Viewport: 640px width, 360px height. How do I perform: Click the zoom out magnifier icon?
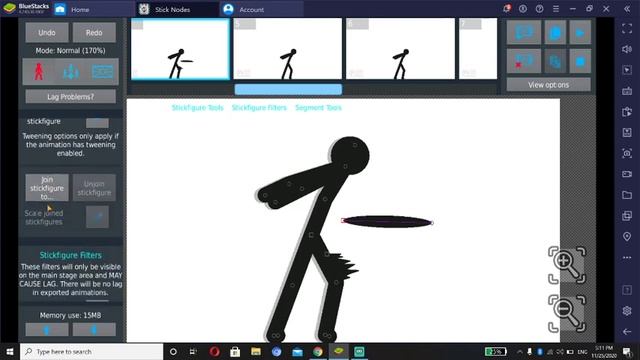[x=567, y=313]
